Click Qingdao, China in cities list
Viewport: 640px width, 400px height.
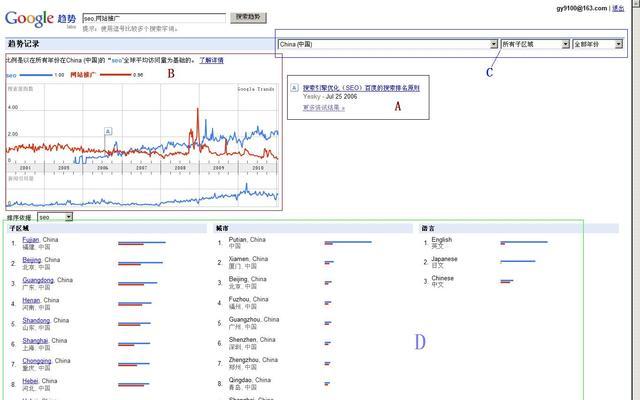point(250,380)
